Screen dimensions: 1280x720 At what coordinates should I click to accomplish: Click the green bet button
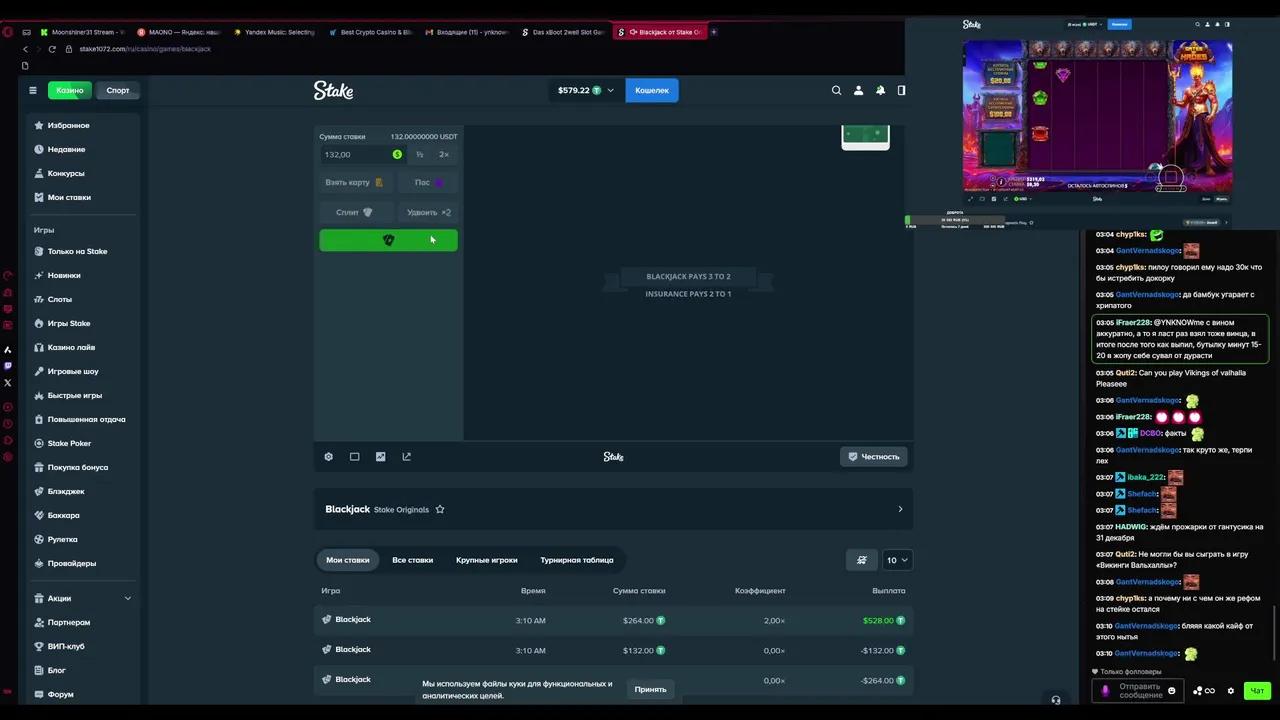(388, 240)
